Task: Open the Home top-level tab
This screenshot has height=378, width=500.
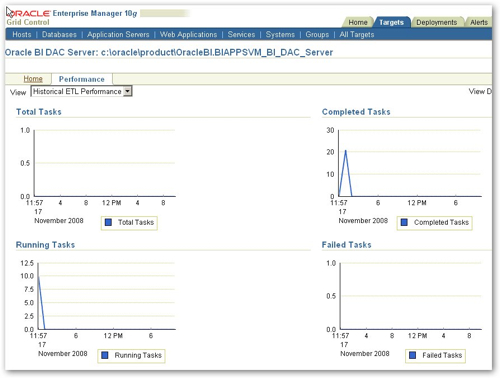Action: (358, 22)
